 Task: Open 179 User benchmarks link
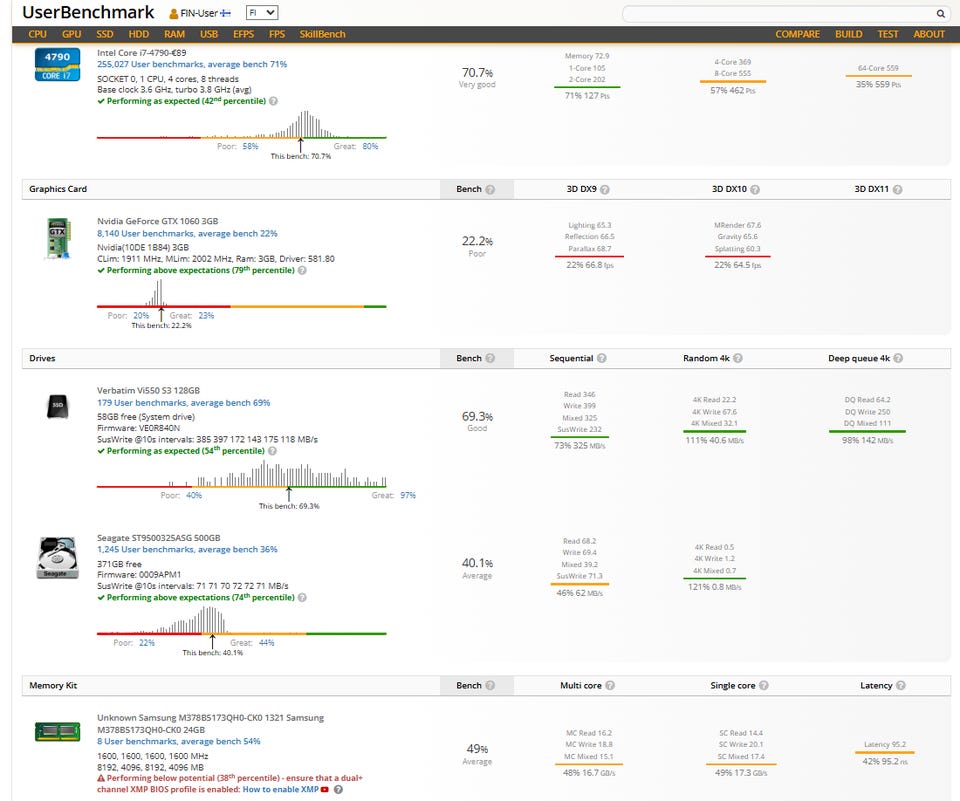[x=183, y=403]
